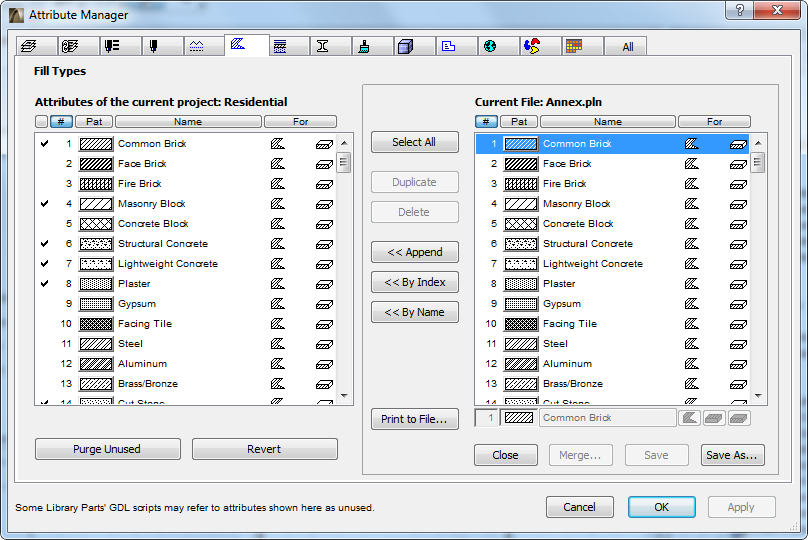808x540 pixels.
Task: Click the Cancel button
Action: pyautogui.click(x=580, y=508)
